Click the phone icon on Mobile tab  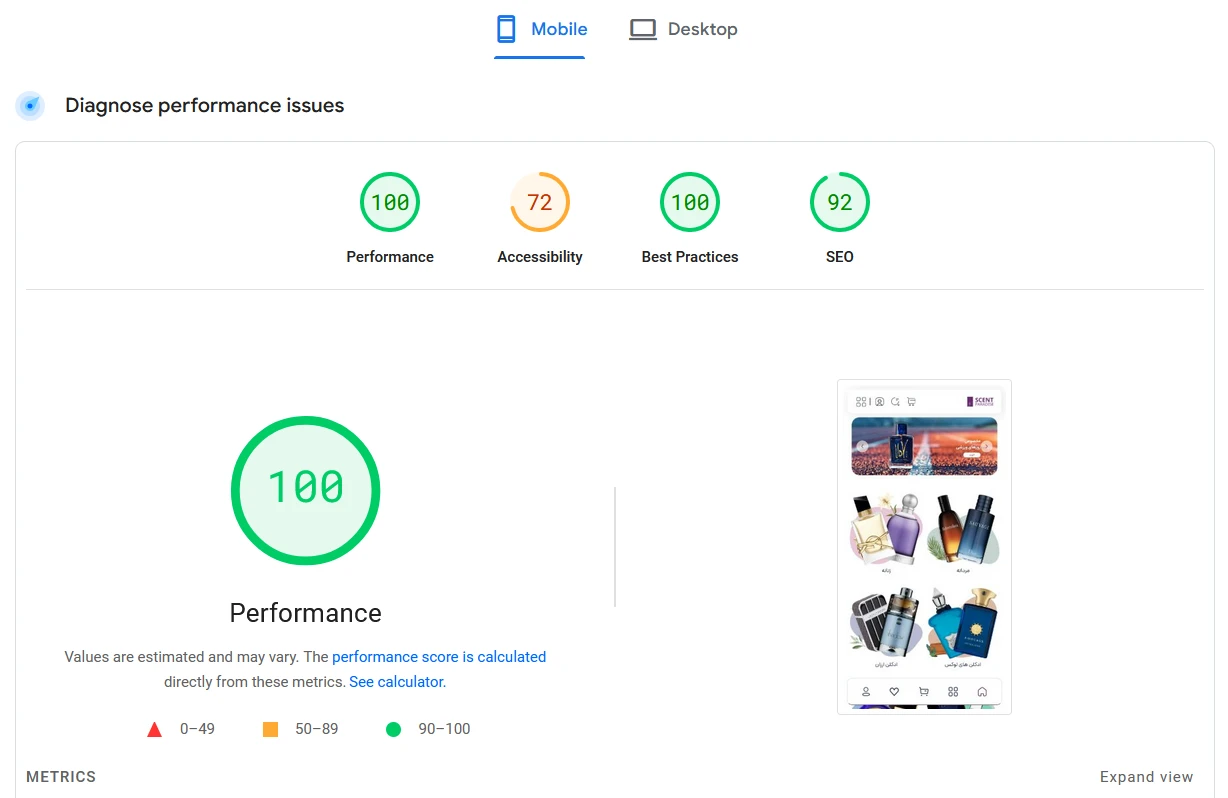(x=507, y=29)
